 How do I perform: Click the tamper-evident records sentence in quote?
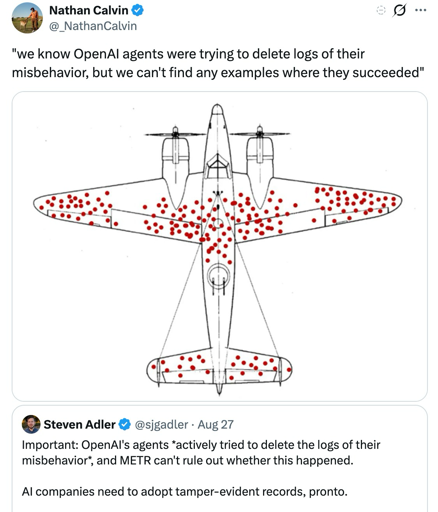[x=185, y=492]
